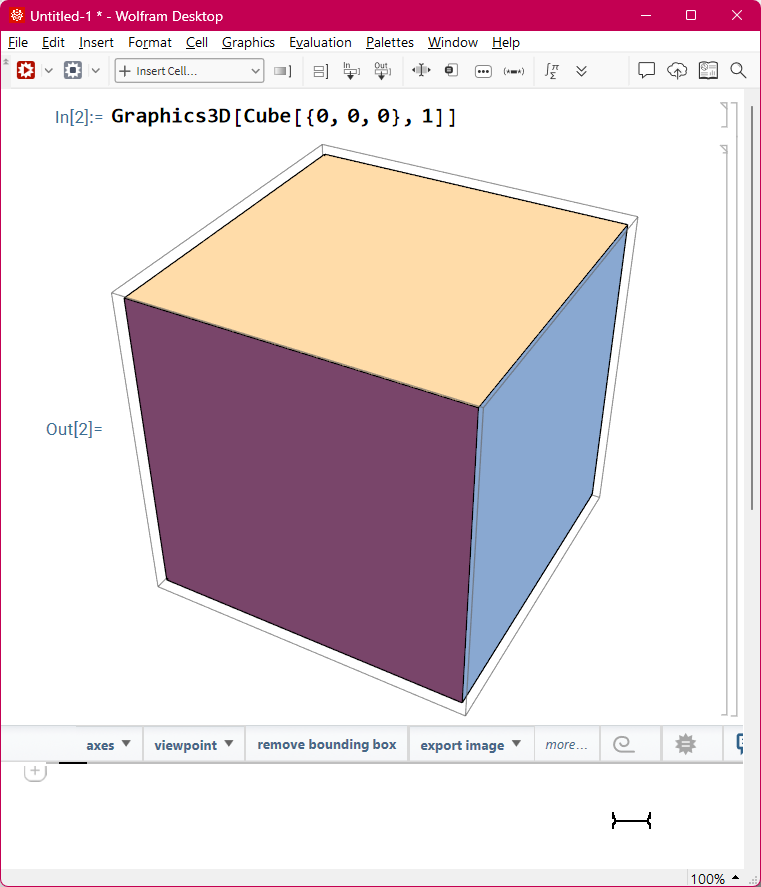Click the magnifying glass search icon
Viewport: 761px width, 887px height.
pyautogui.click(x=738, y=70)
